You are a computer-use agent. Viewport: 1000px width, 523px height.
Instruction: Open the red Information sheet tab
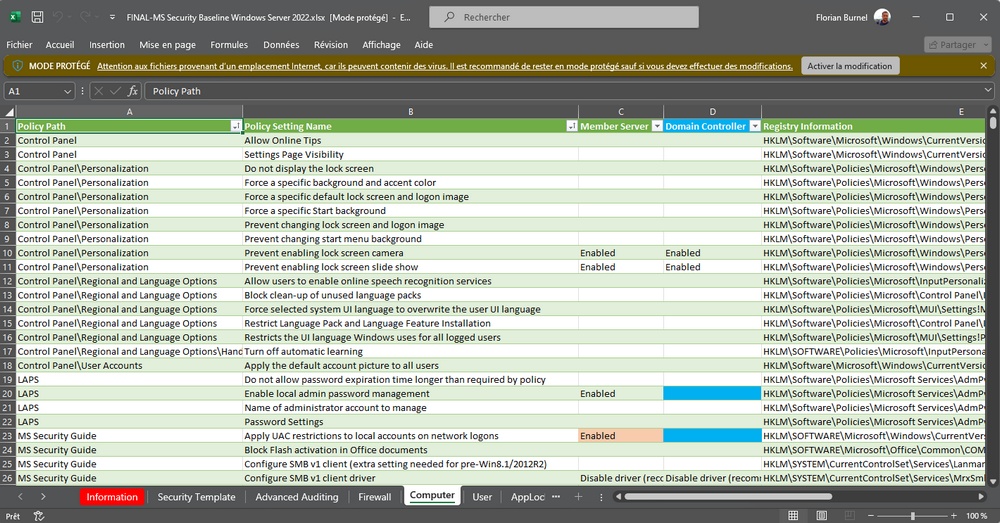point(112,497)
